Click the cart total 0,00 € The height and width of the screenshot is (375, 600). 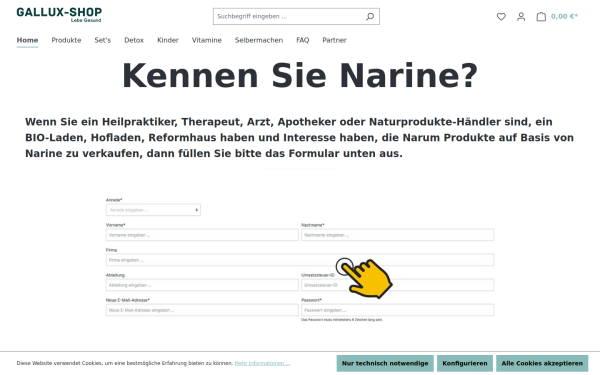coord(564,16)
